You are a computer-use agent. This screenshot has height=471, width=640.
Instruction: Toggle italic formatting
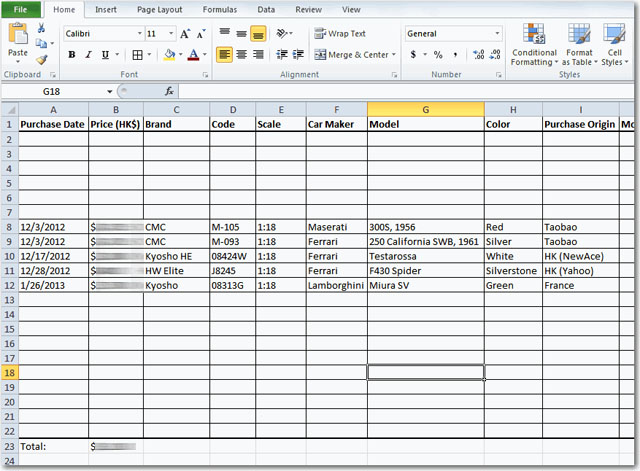pyautogui.click(x=88, y=54)
